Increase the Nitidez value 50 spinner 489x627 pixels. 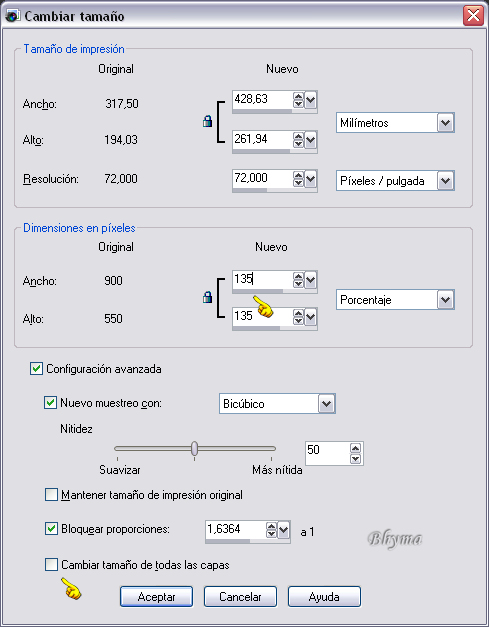pos(355,448)
